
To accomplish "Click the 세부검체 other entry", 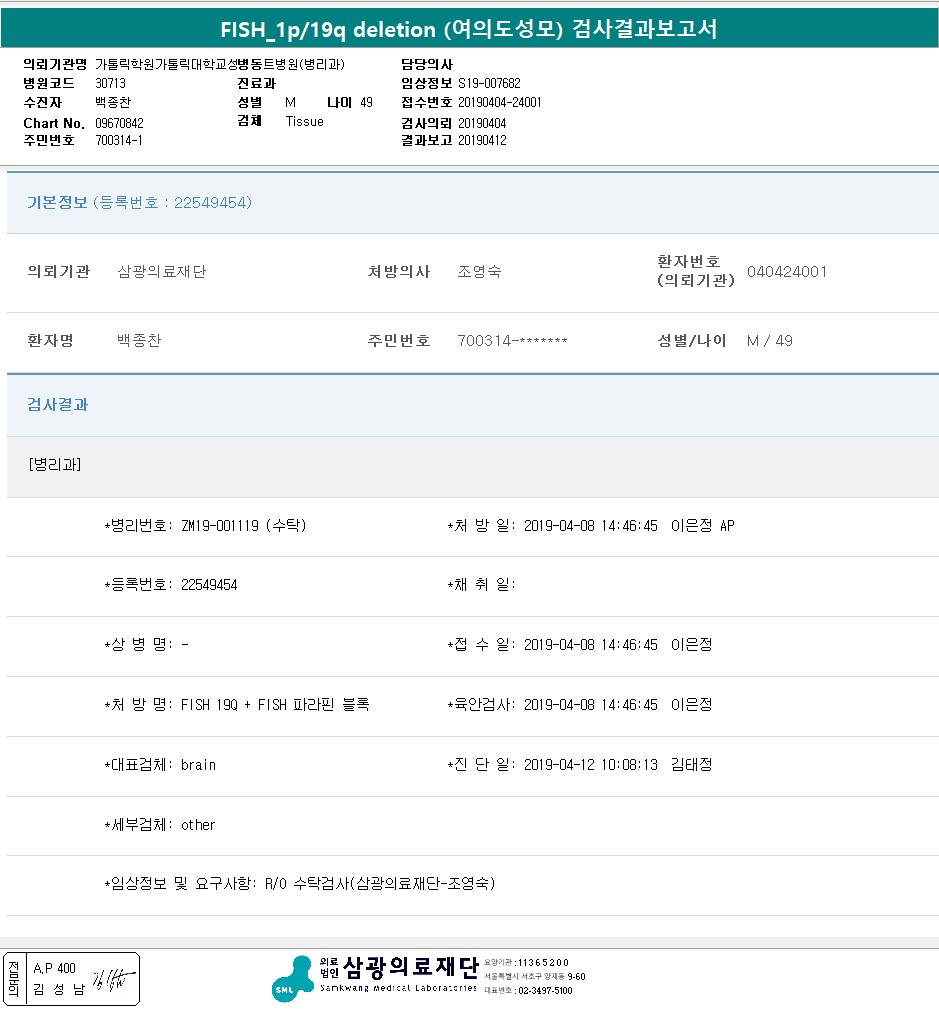I will coord(198,825).
